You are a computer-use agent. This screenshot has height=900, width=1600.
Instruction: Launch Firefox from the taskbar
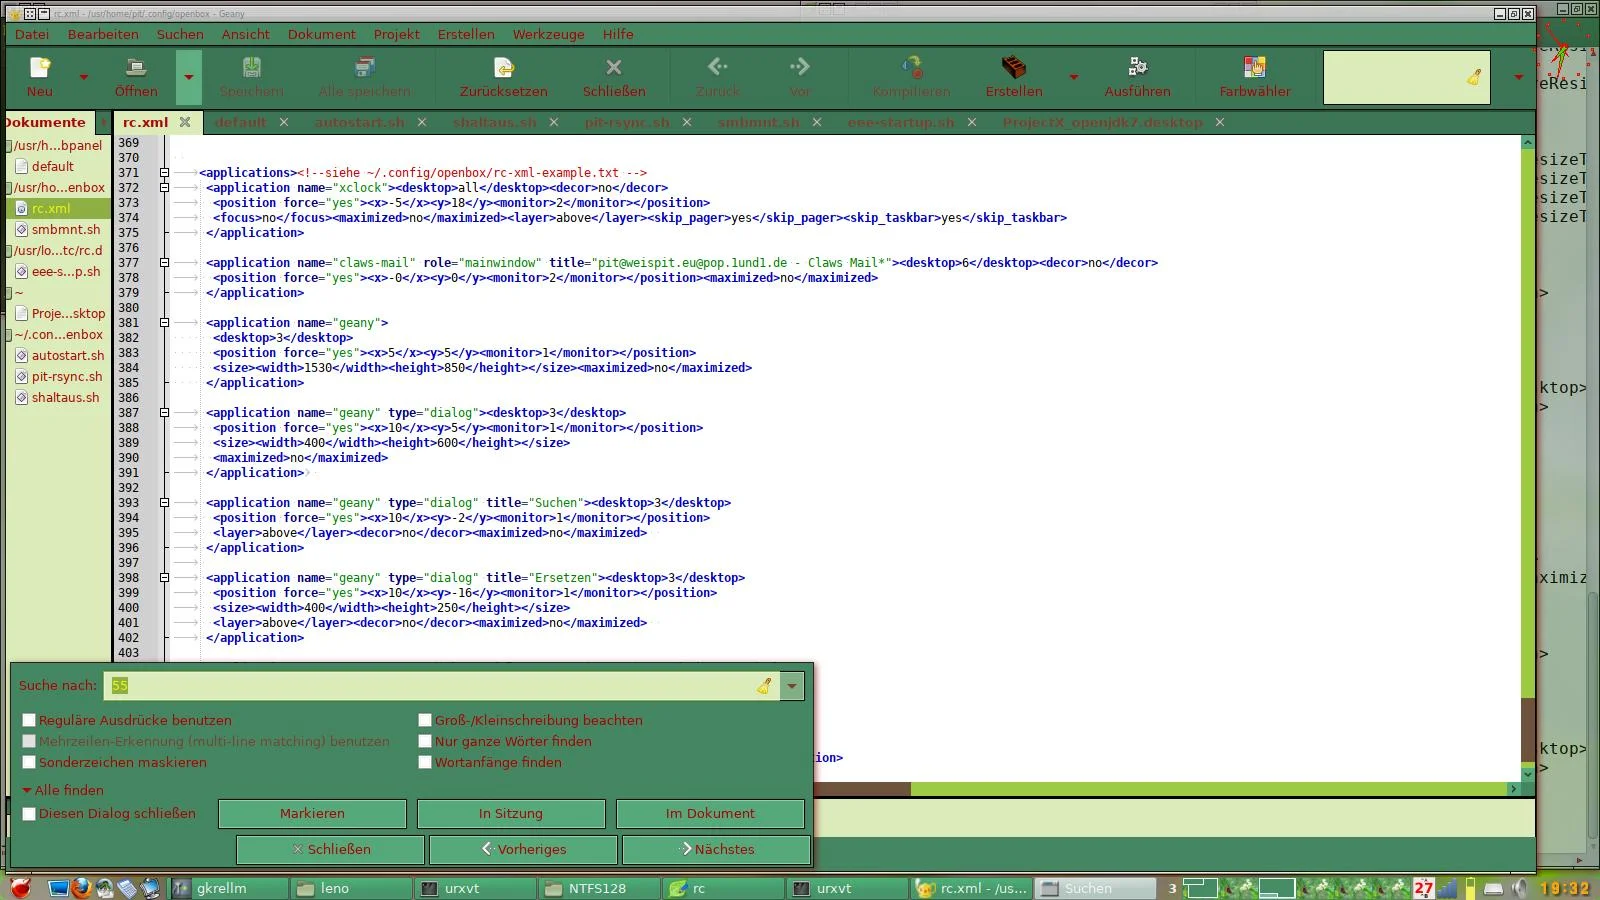[81, 887]
